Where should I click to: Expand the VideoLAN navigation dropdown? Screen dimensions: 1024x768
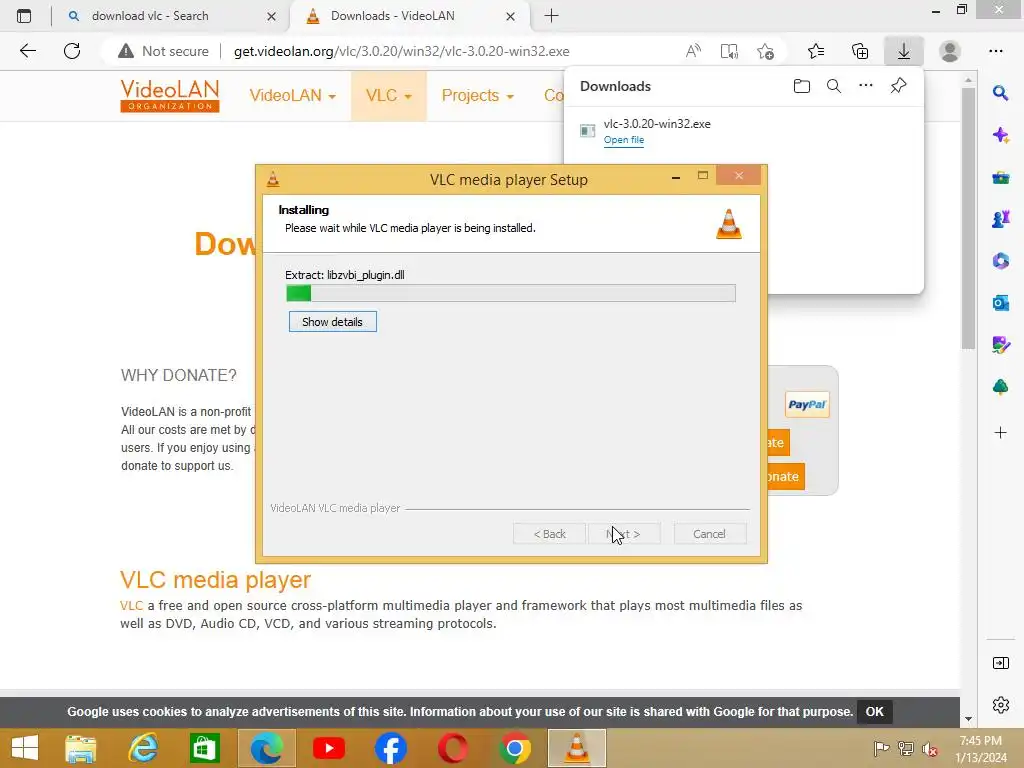tap(293, 95)
